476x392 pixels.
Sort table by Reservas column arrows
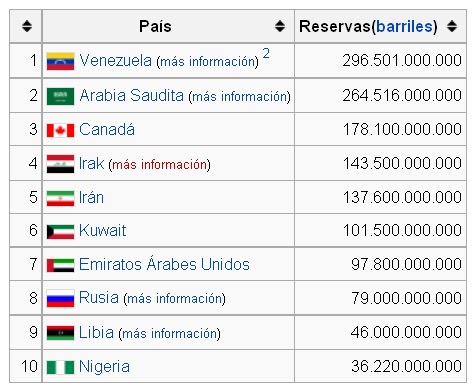point(452,26)
